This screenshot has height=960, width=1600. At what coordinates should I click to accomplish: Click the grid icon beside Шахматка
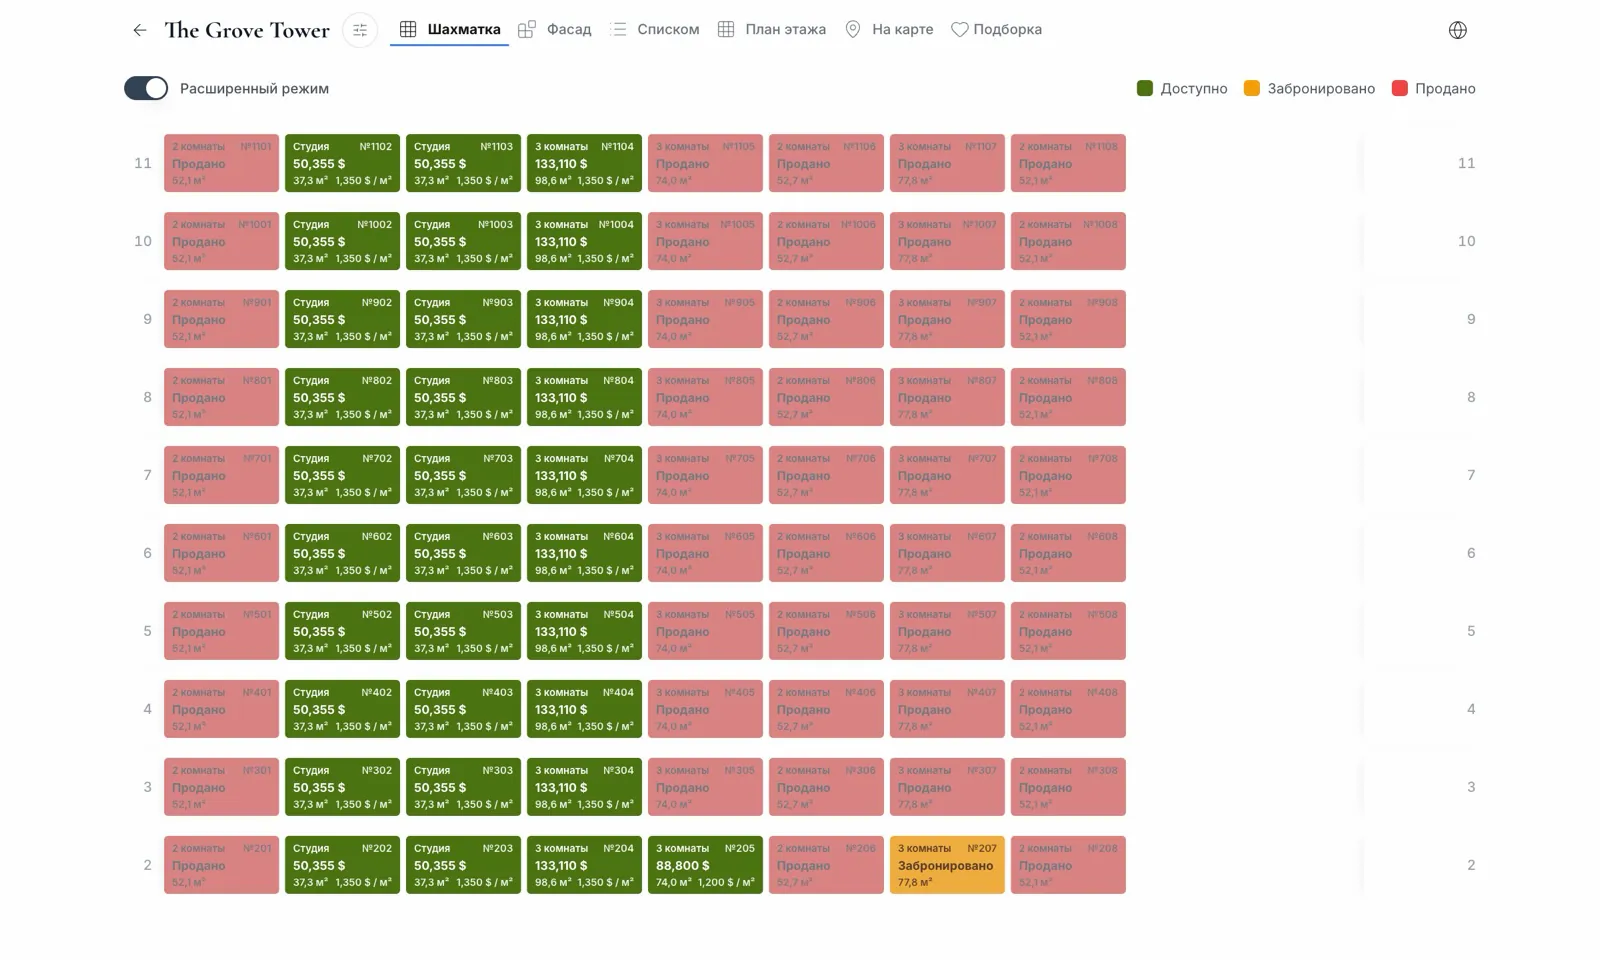click(408, 29)
